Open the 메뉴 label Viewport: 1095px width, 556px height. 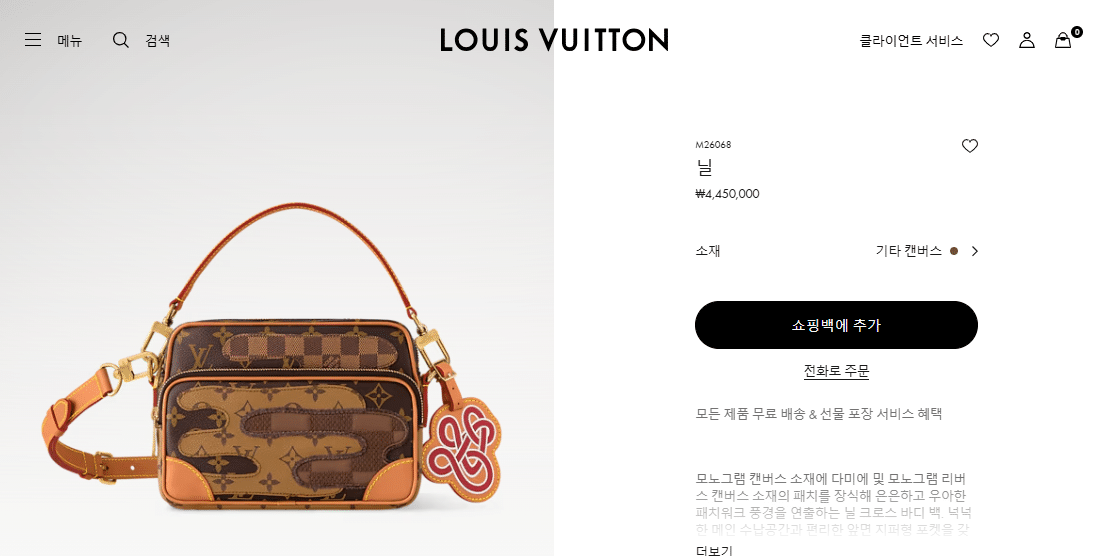70,41
